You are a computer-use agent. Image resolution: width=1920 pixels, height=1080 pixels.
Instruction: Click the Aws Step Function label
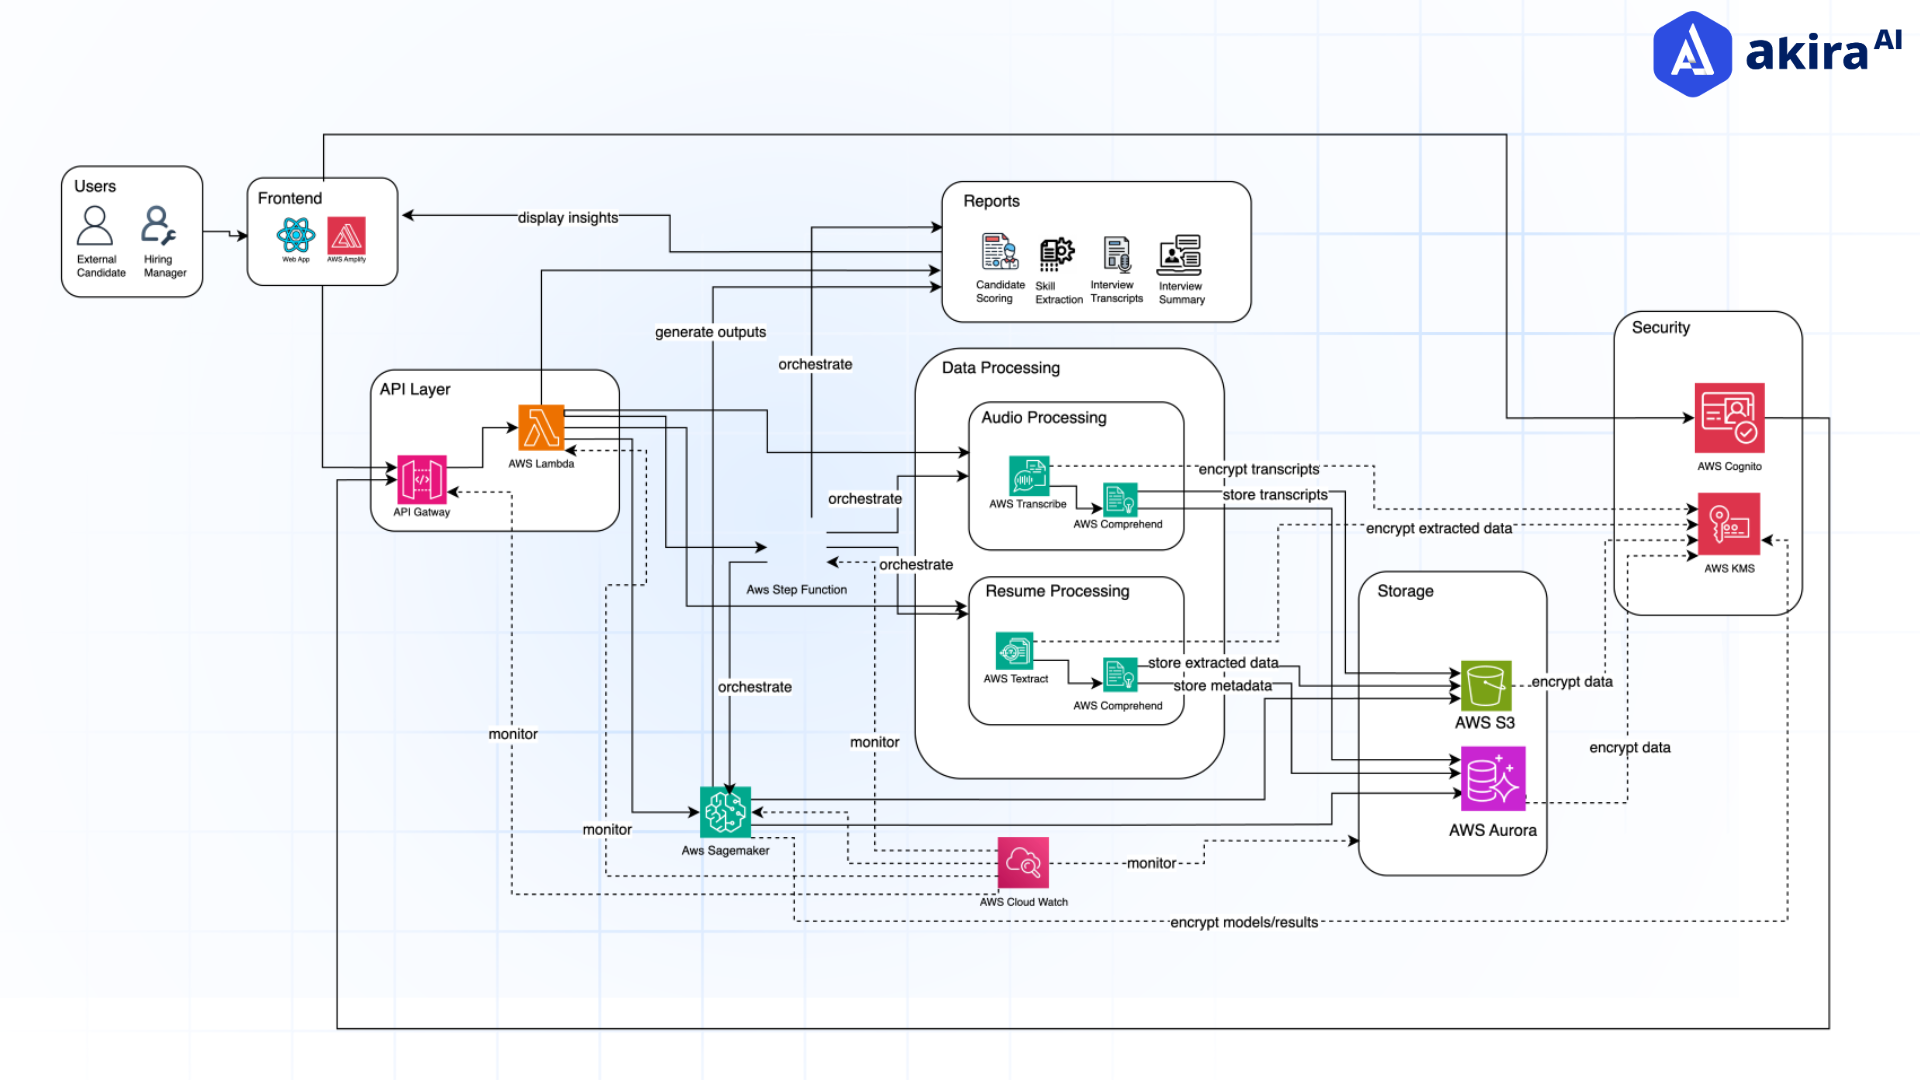point(797,589)
